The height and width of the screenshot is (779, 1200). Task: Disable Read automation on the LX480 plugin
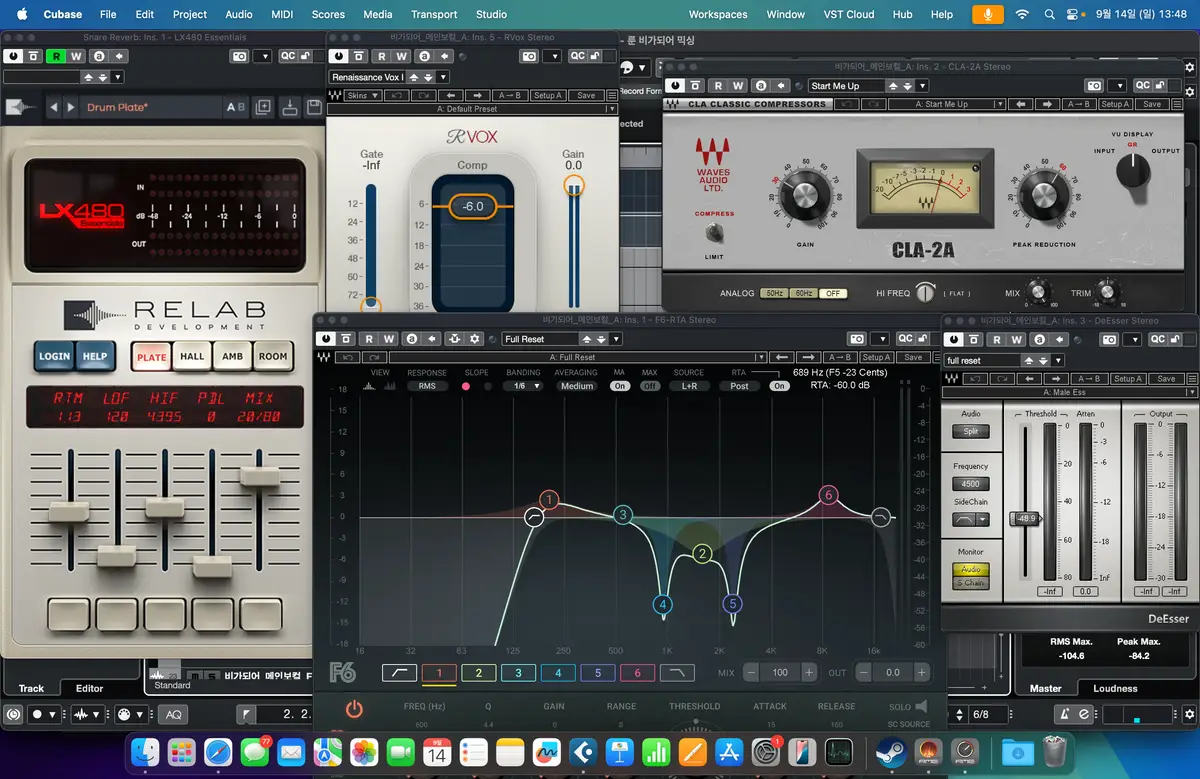click(55, 57)
